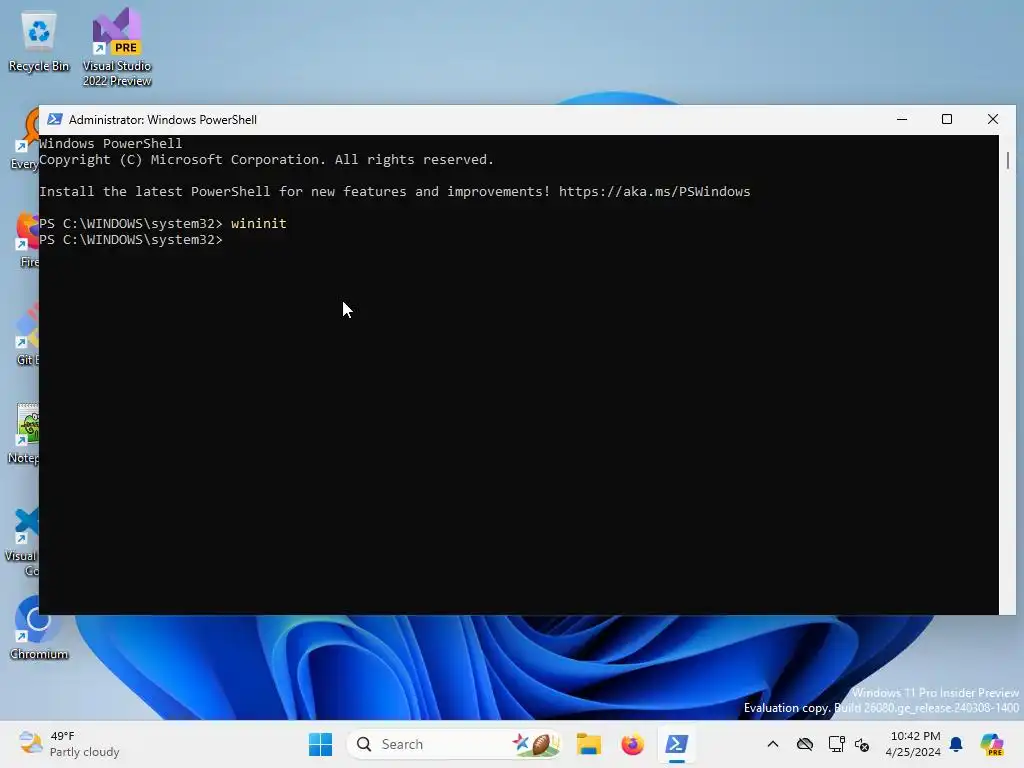1024x768 pixels.
Task: Maximize the PowerShell window
Action: 947,120
